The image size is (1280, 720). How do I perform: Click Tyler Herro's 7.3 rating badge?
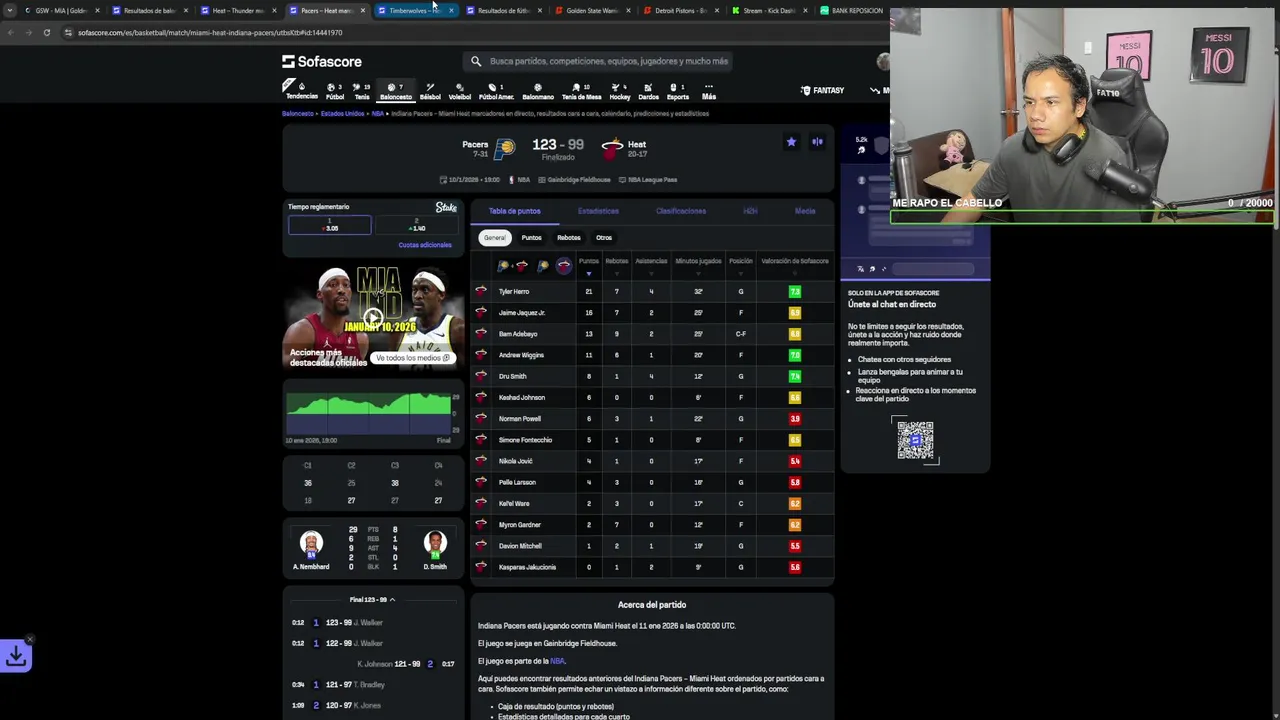click(x=795, y=291)
